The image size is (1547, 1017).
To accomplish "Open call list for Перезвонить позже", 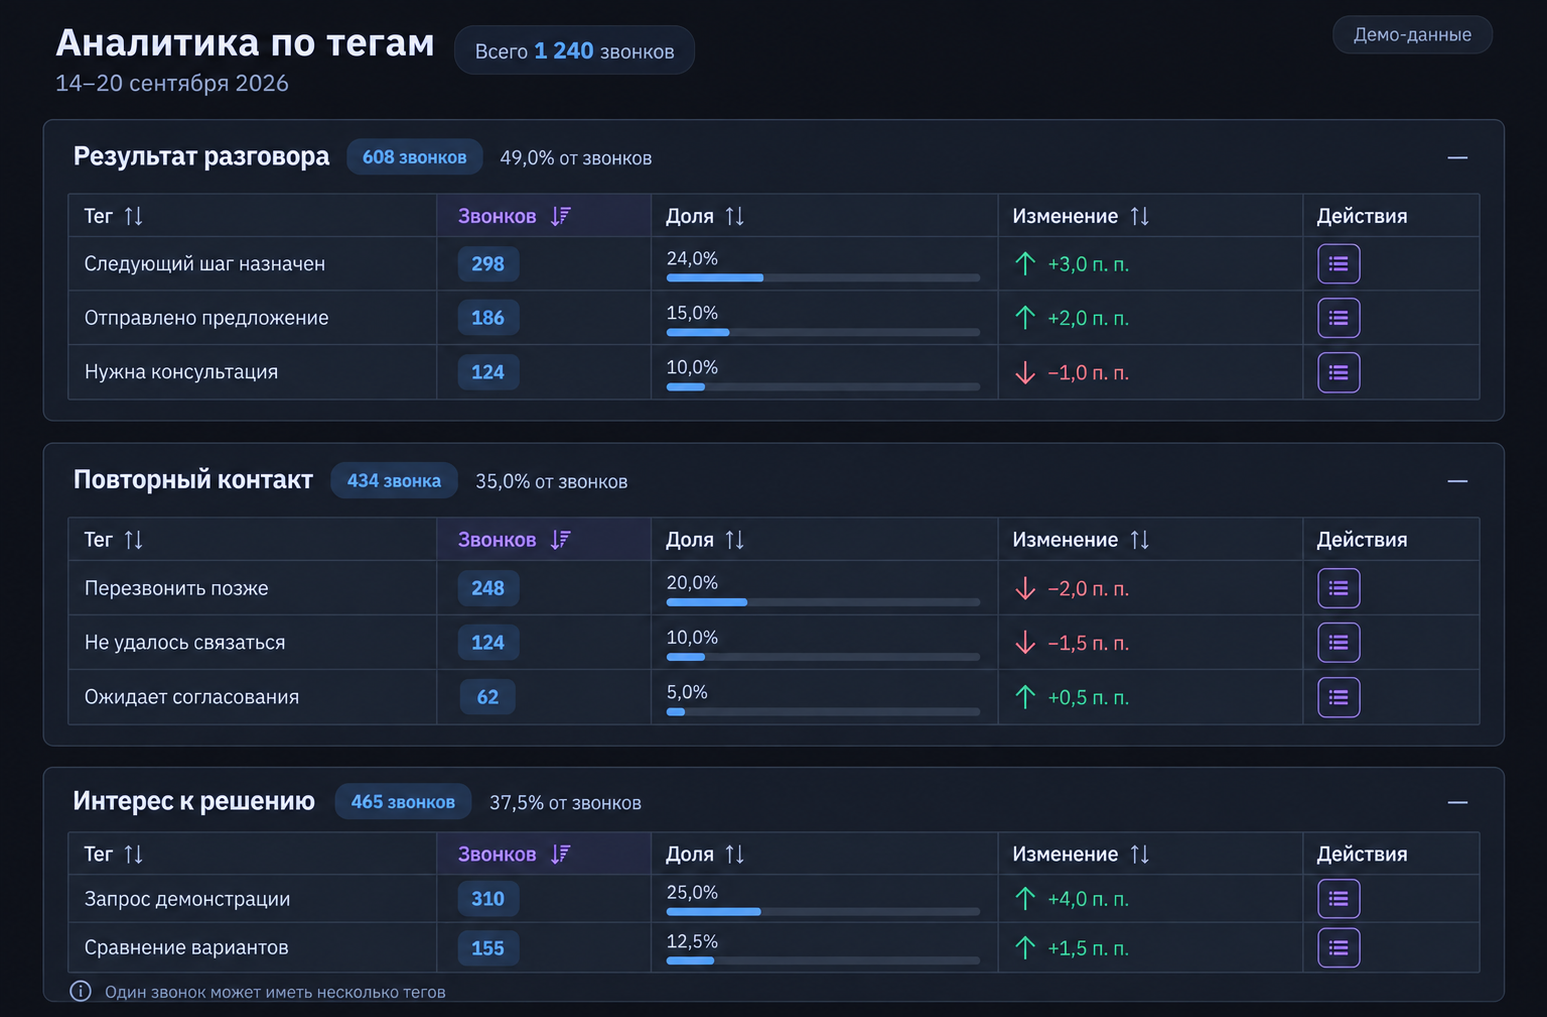I will click(1338, 588).
